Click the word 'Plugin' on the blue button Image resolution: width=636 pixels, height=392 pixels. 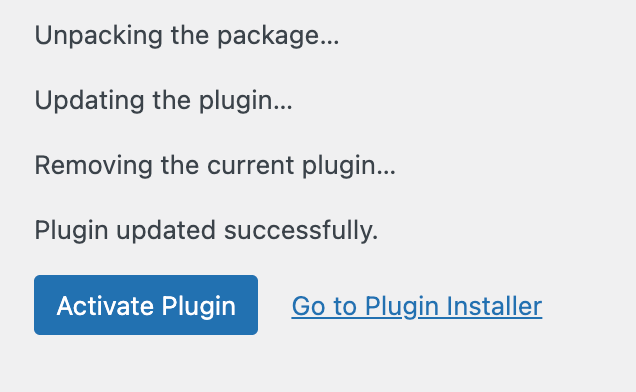[x=198, y=306]
